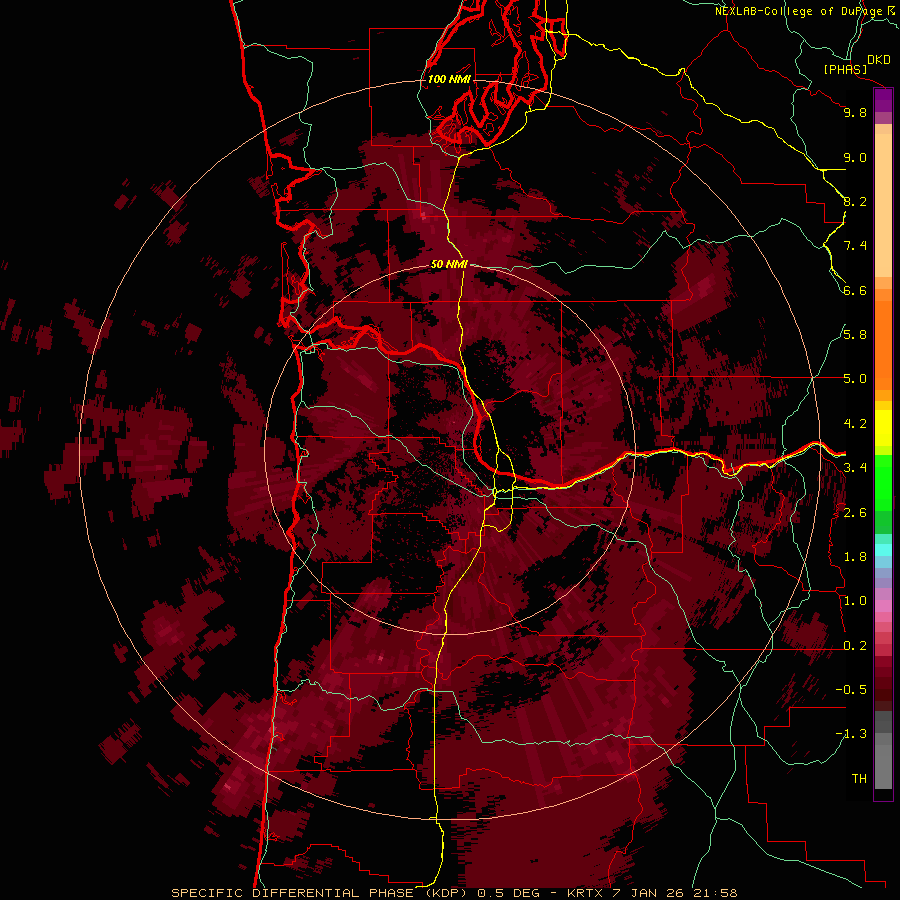Image resolution: width=900 pixels, height=900 pixels.
Task: Click the 2.6 legend value
Action: point(855,513)
